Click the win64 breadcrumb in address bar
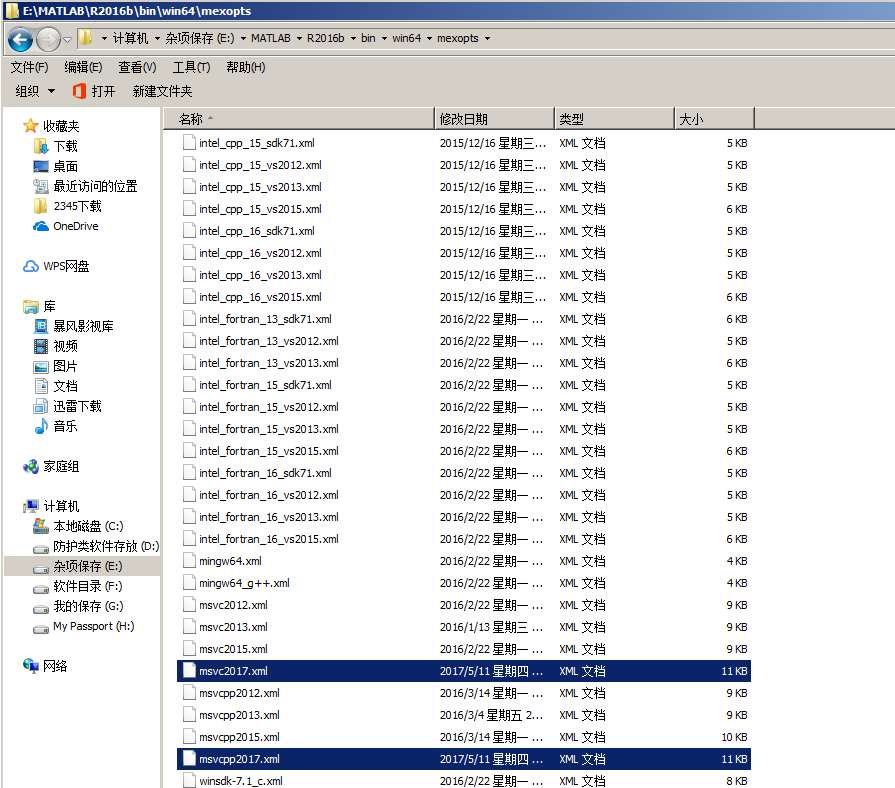Image resolution: width=895 pixels, height=788 pixels. click(406, 38)
